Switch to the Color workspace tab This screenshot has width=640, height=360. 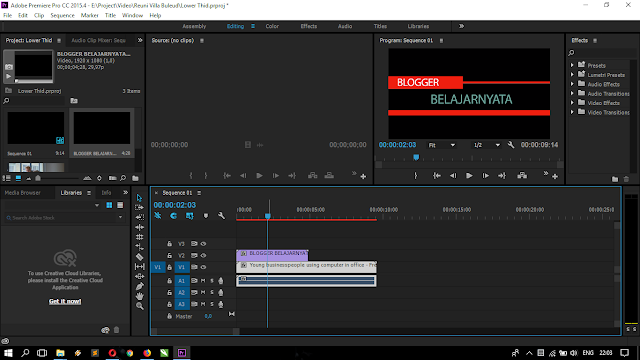pos(272,26)
